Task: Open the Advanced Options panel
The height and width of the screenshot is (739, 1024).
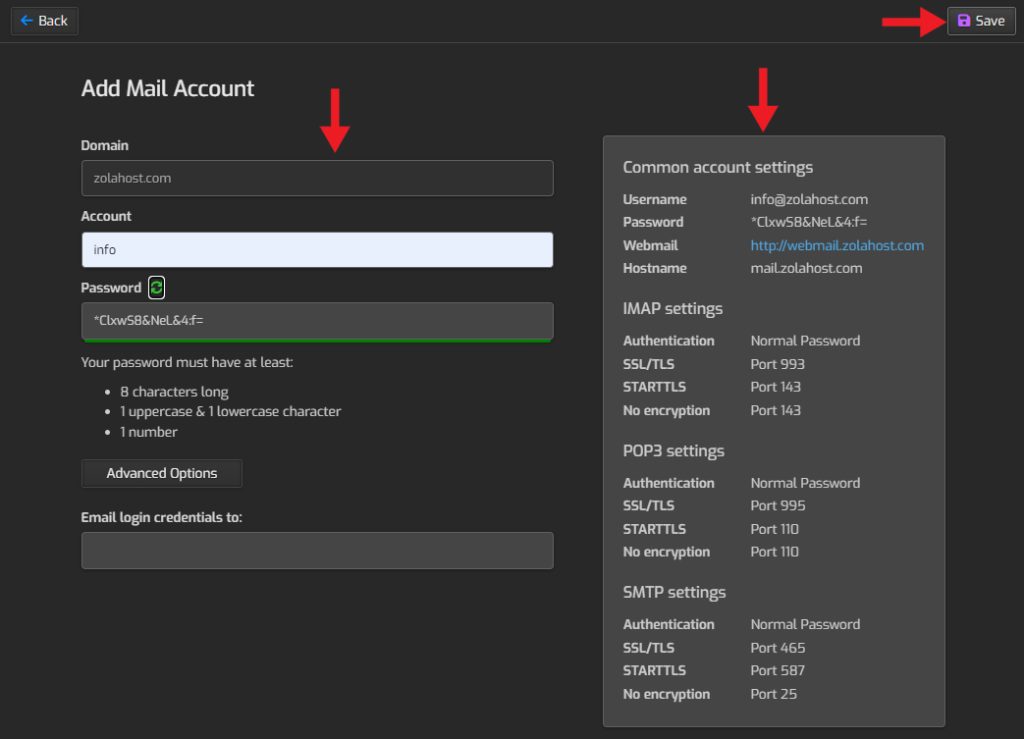Action: (x=161, y=473)
